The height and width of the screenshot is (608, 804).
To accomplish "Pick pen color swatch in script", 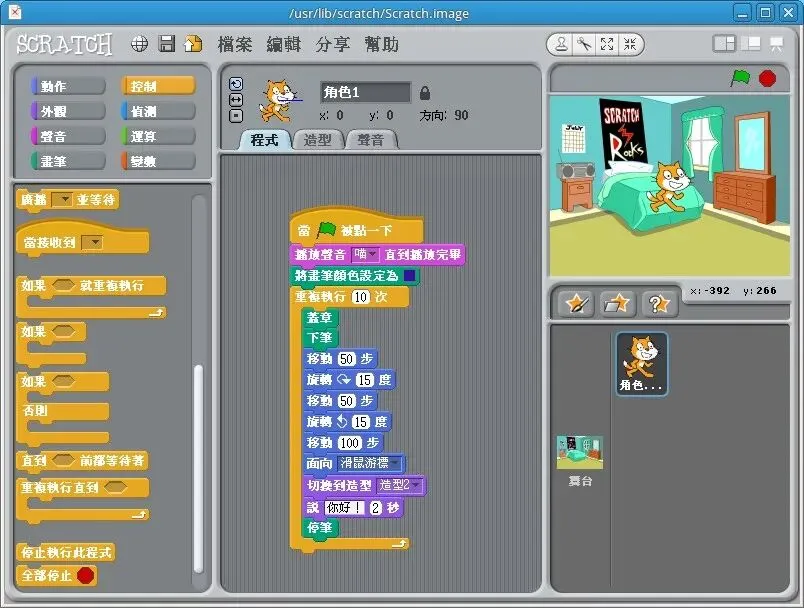I will click(409, 276).
